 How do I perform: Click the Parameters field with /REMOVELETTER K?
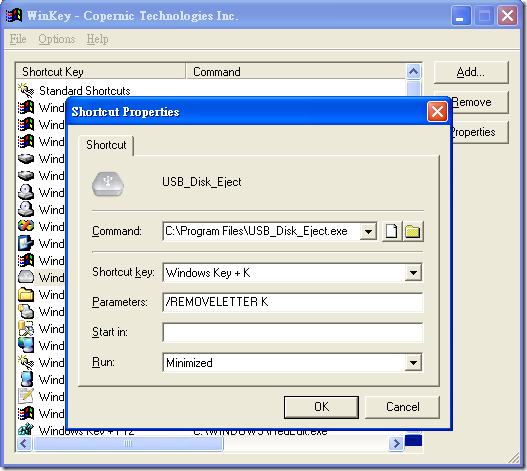pyautogui.click(x=292, y=302)
